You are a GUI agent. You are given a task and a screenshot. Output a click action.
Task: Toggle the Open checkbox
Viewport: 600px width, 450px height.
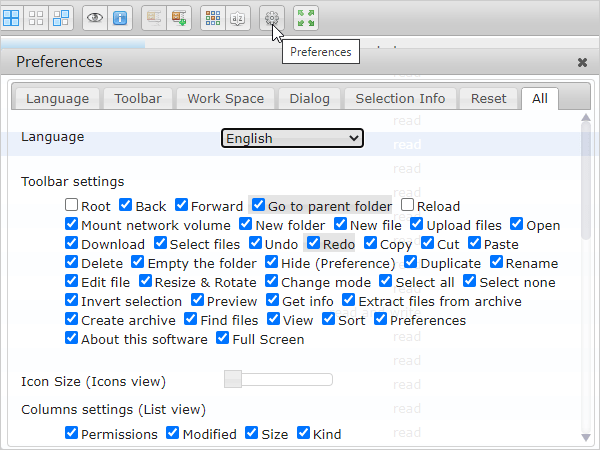click(x=517, y=224)
